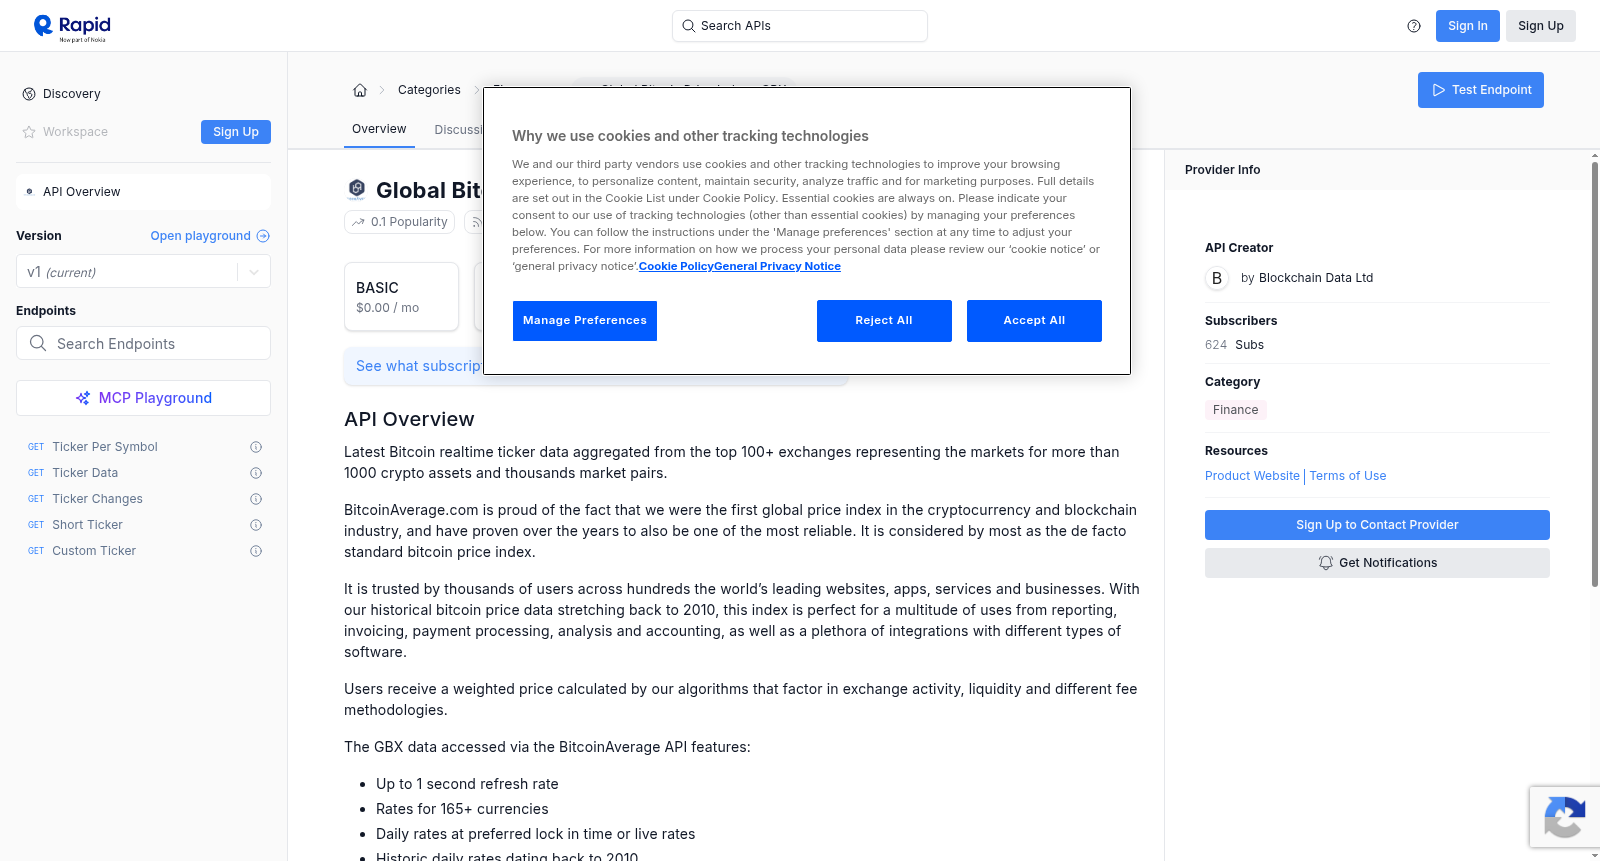Screen dimensions: 1600x861
Task: Open the MCP Playground button
Action: 143,398
